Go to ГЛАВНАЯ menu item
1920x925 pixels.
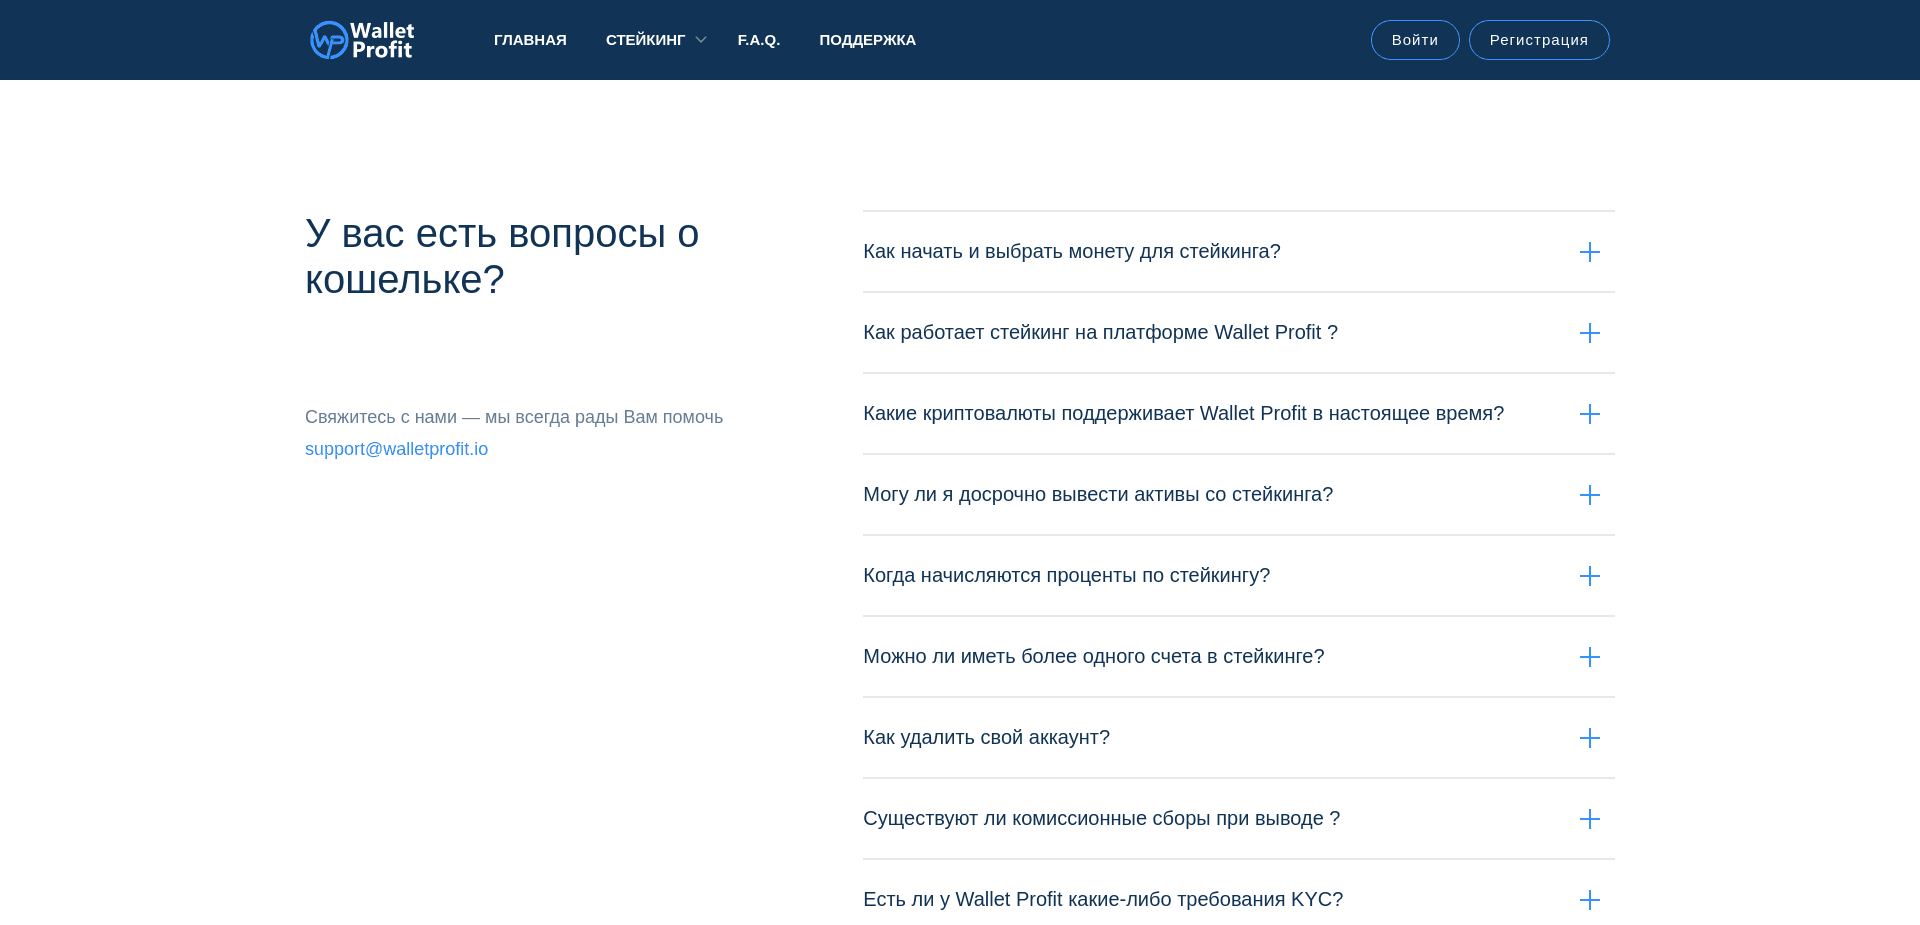[x=530, y=40]
